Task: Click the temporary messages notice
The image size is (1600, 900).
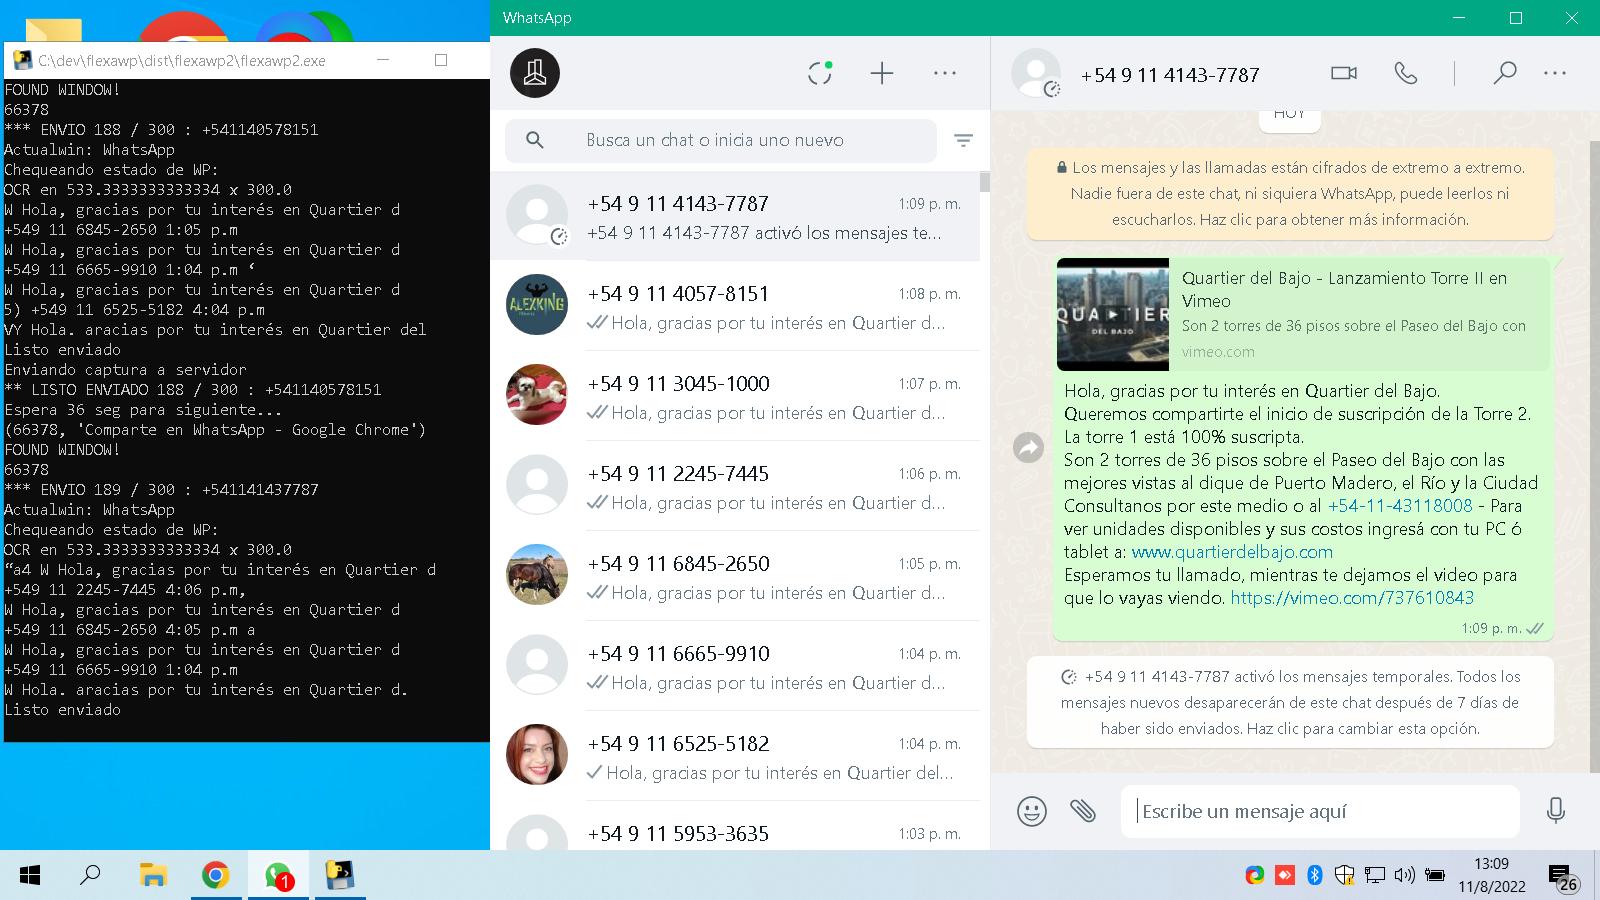Action: coord(1290,702)
